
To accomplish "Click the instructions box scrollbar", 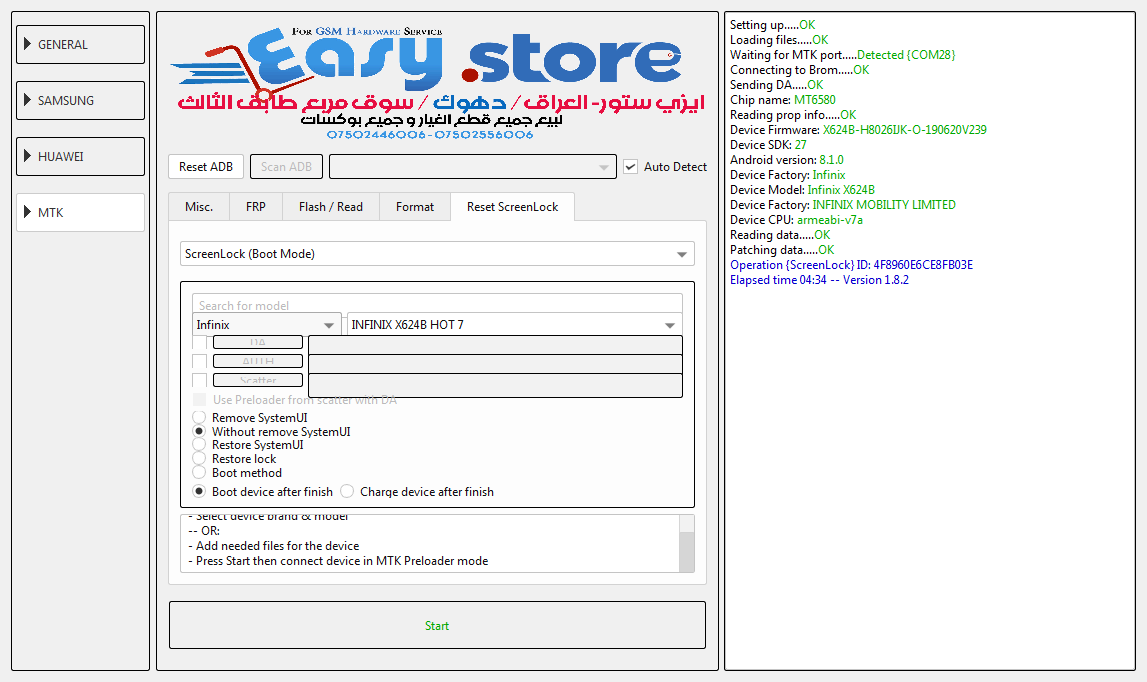I will pos(686,544).
